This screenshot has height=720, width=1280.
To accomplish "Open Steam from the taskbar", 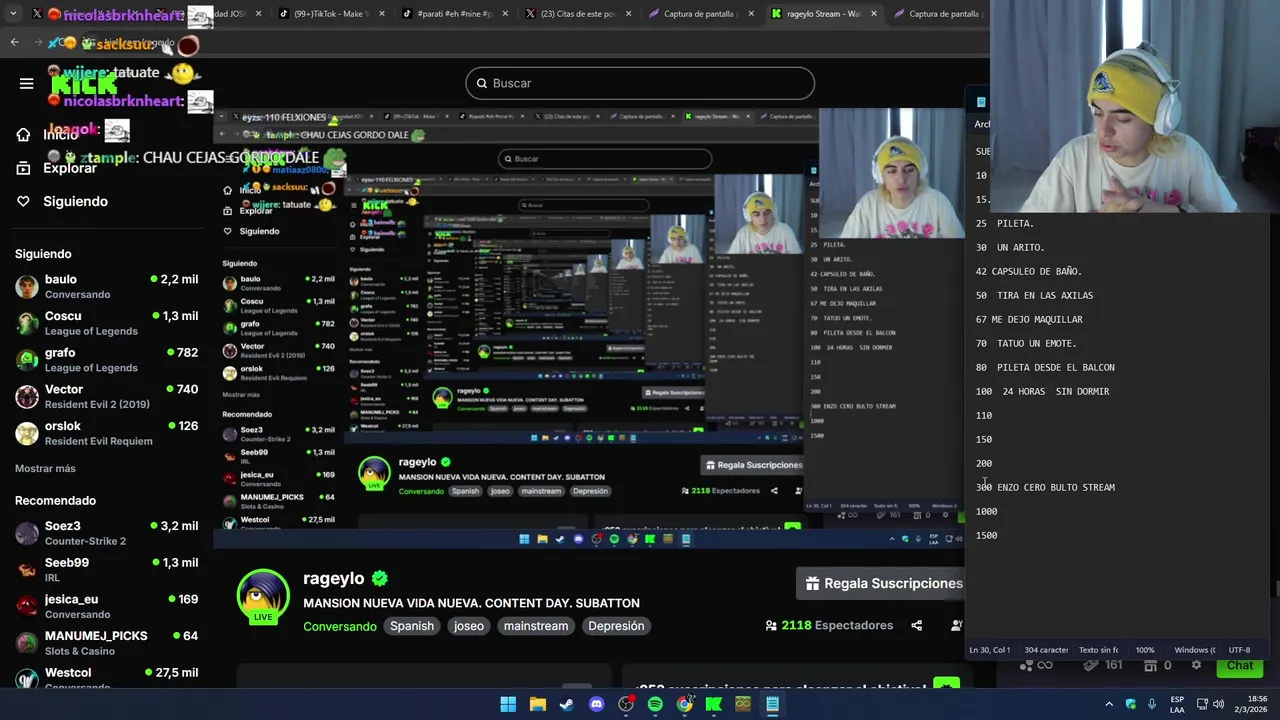I will (566, 704).
